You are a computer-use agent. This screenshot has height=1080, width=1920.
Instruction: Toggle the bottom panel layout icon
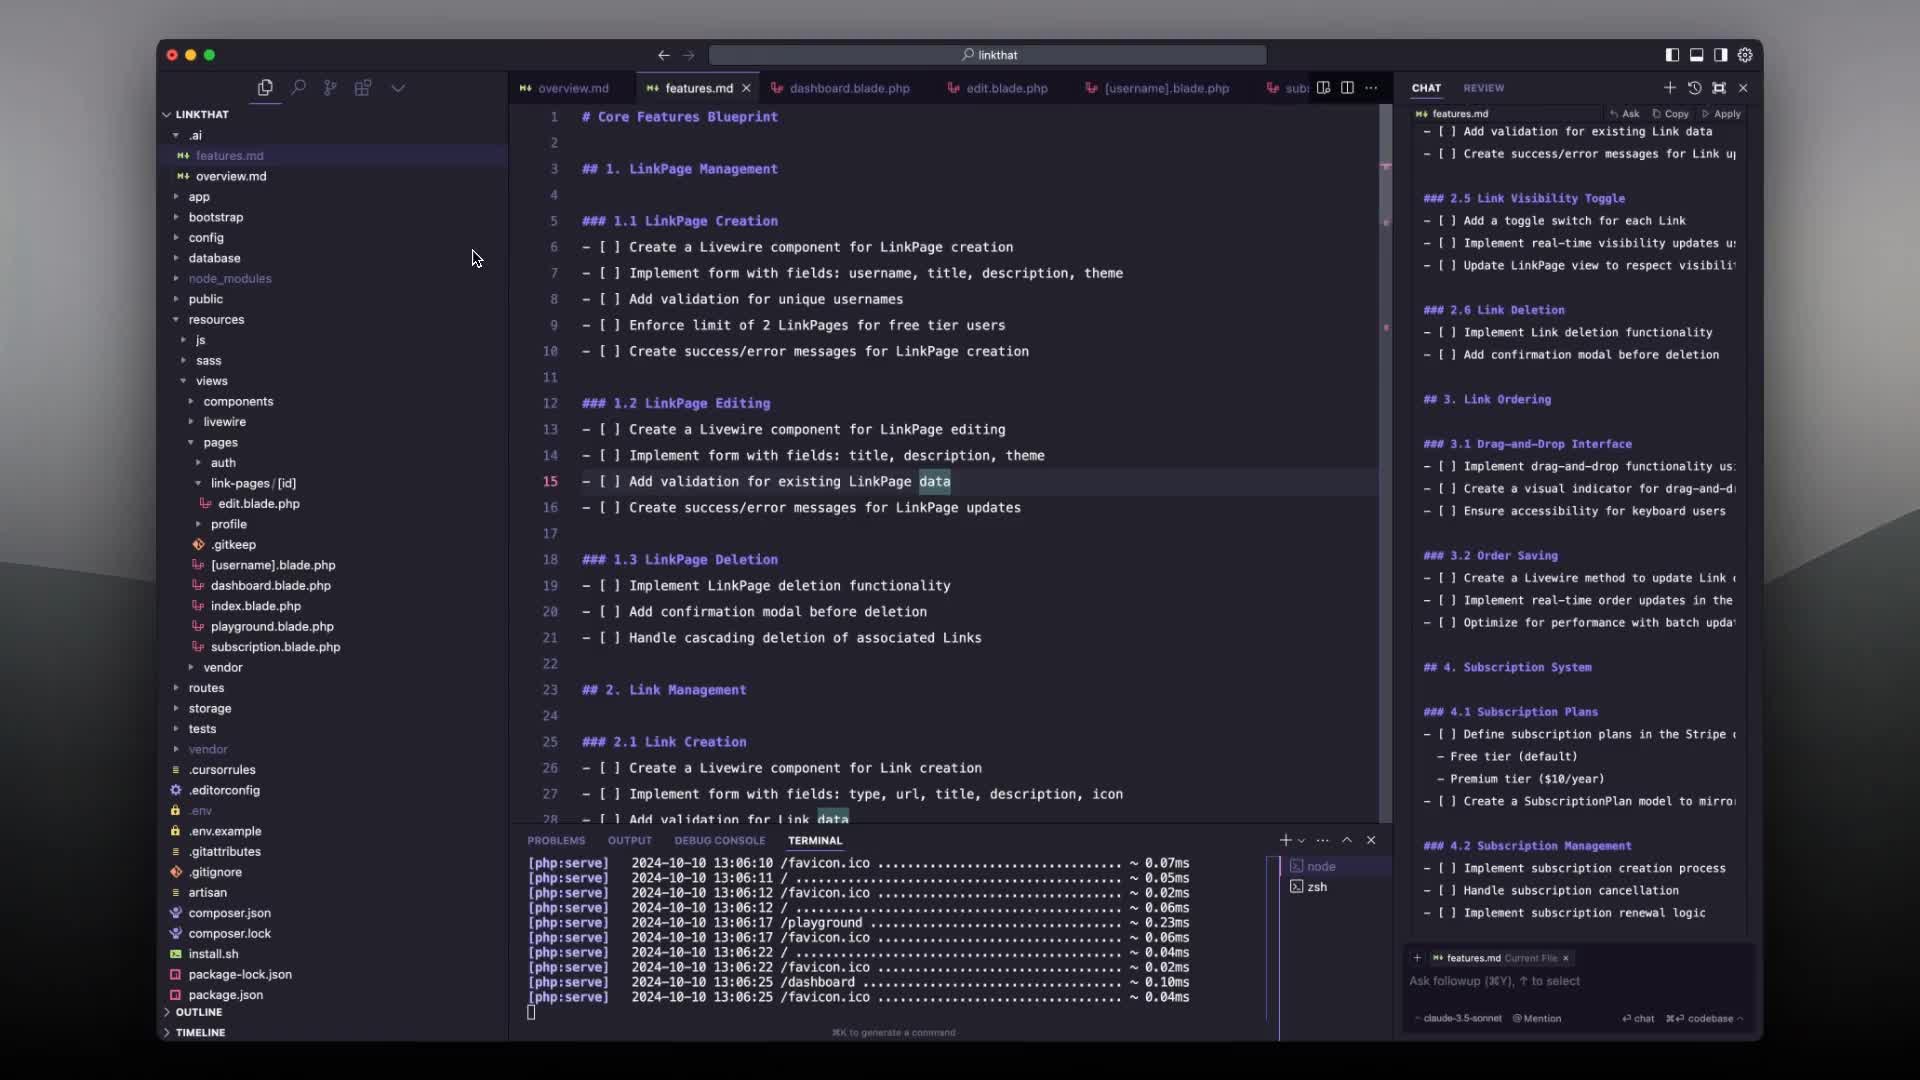coord(1696,55)
